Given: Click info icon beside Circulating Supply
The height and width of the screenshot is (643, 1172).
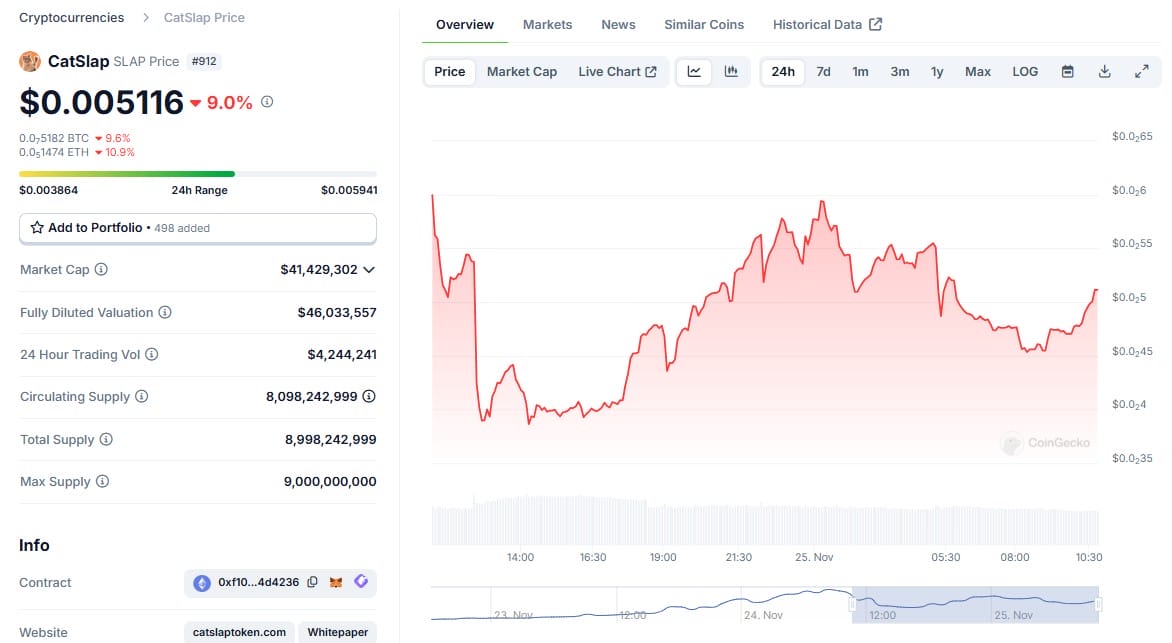Looking at the screenshot, I should 141,397.
